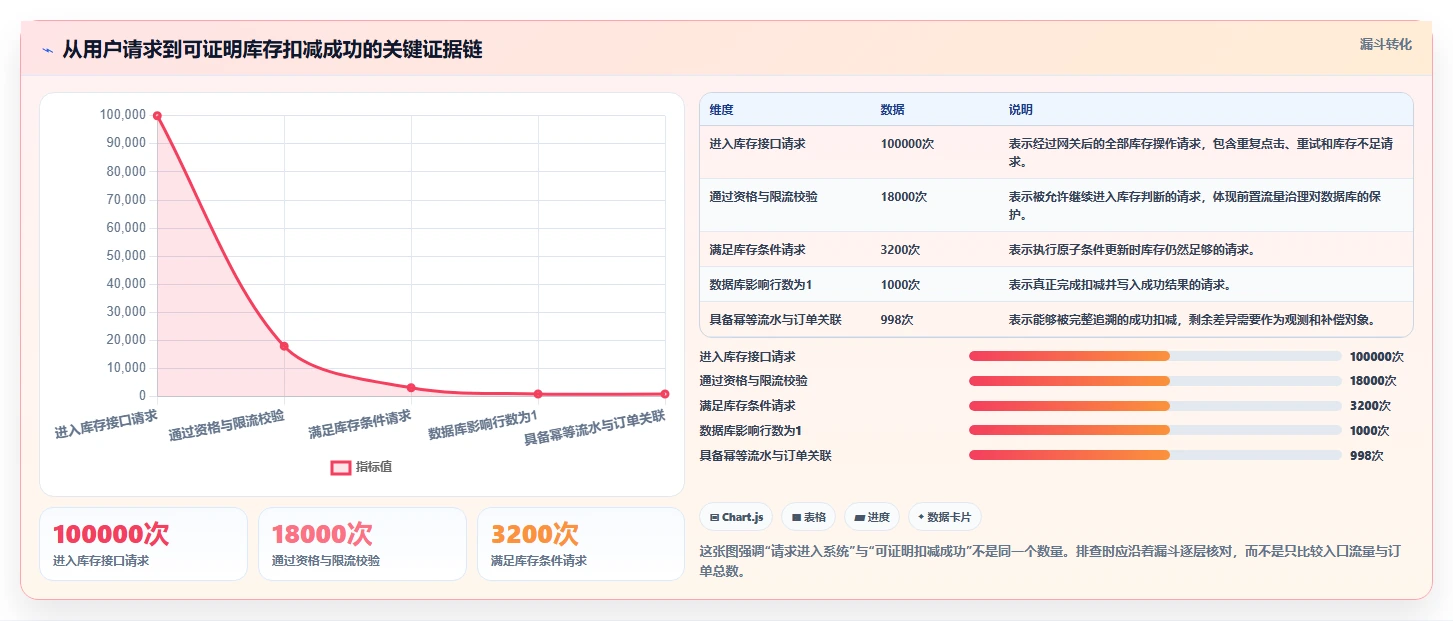Click the 漏斗转化 label in header

coord(1386,44)
